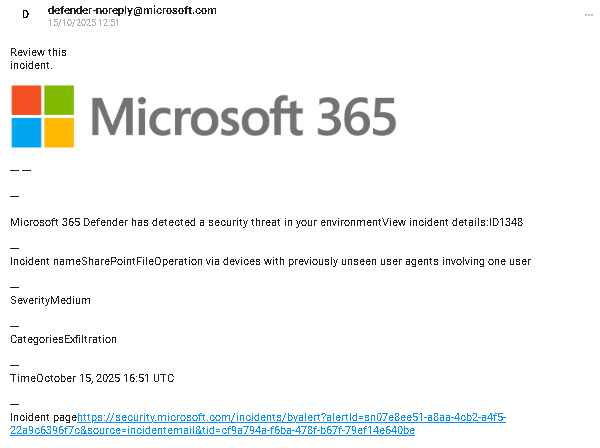Click the green square of the logo
This screenshot has width=600, height=448.
(59, 100)
